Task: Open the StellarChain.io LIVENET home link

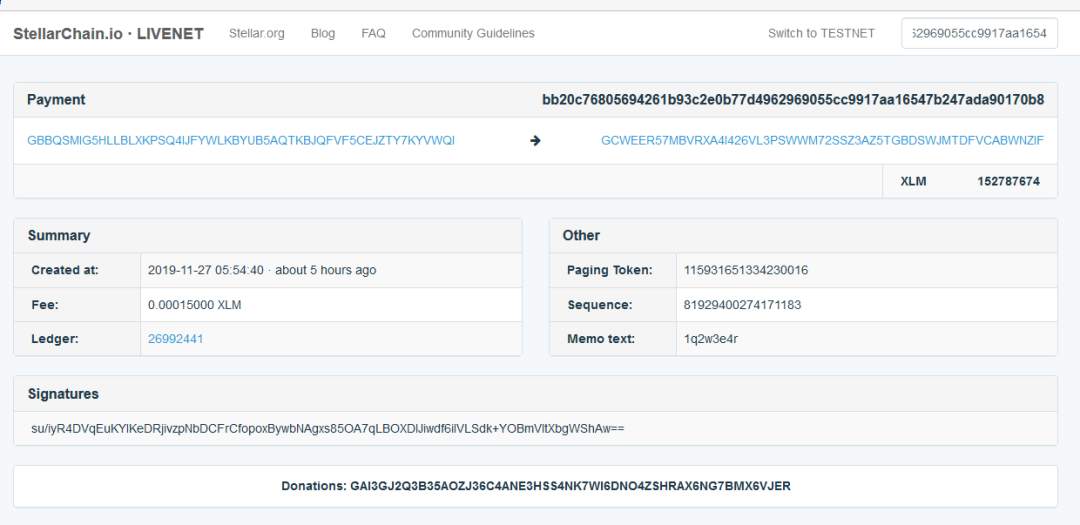Action: [108, 34]
